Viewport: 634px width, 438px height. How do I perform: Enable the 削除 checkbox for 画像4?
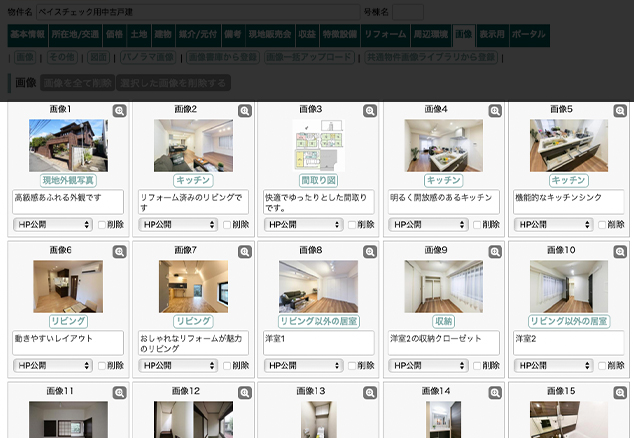[477, 225]
